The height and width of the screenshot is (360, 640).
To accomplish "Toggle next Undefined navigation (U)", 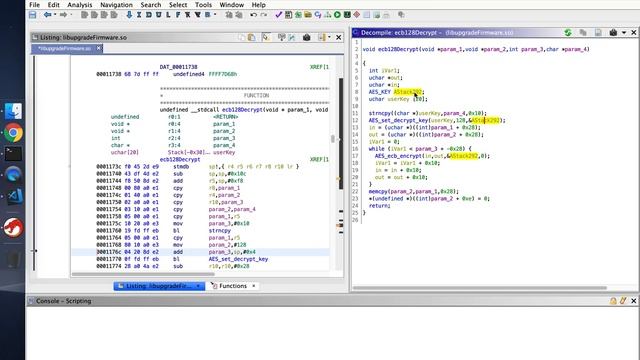I will (x=158, y=15).
